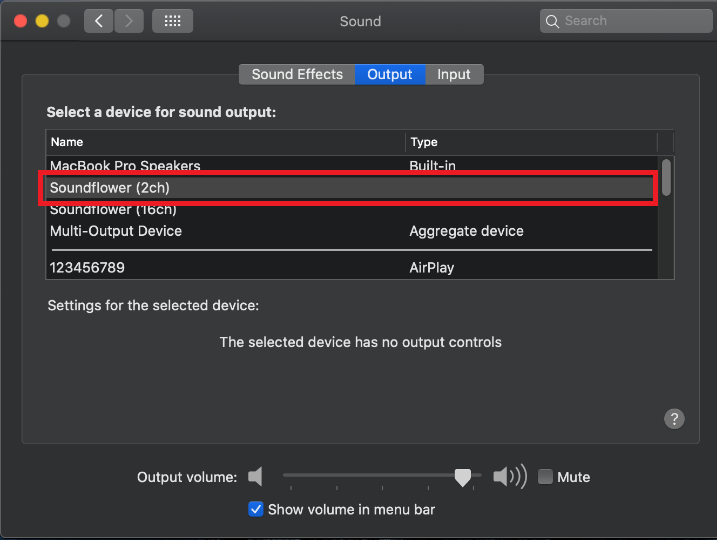
Task: Click the magnifying glass search icon
Action: (x=552, y=21)
